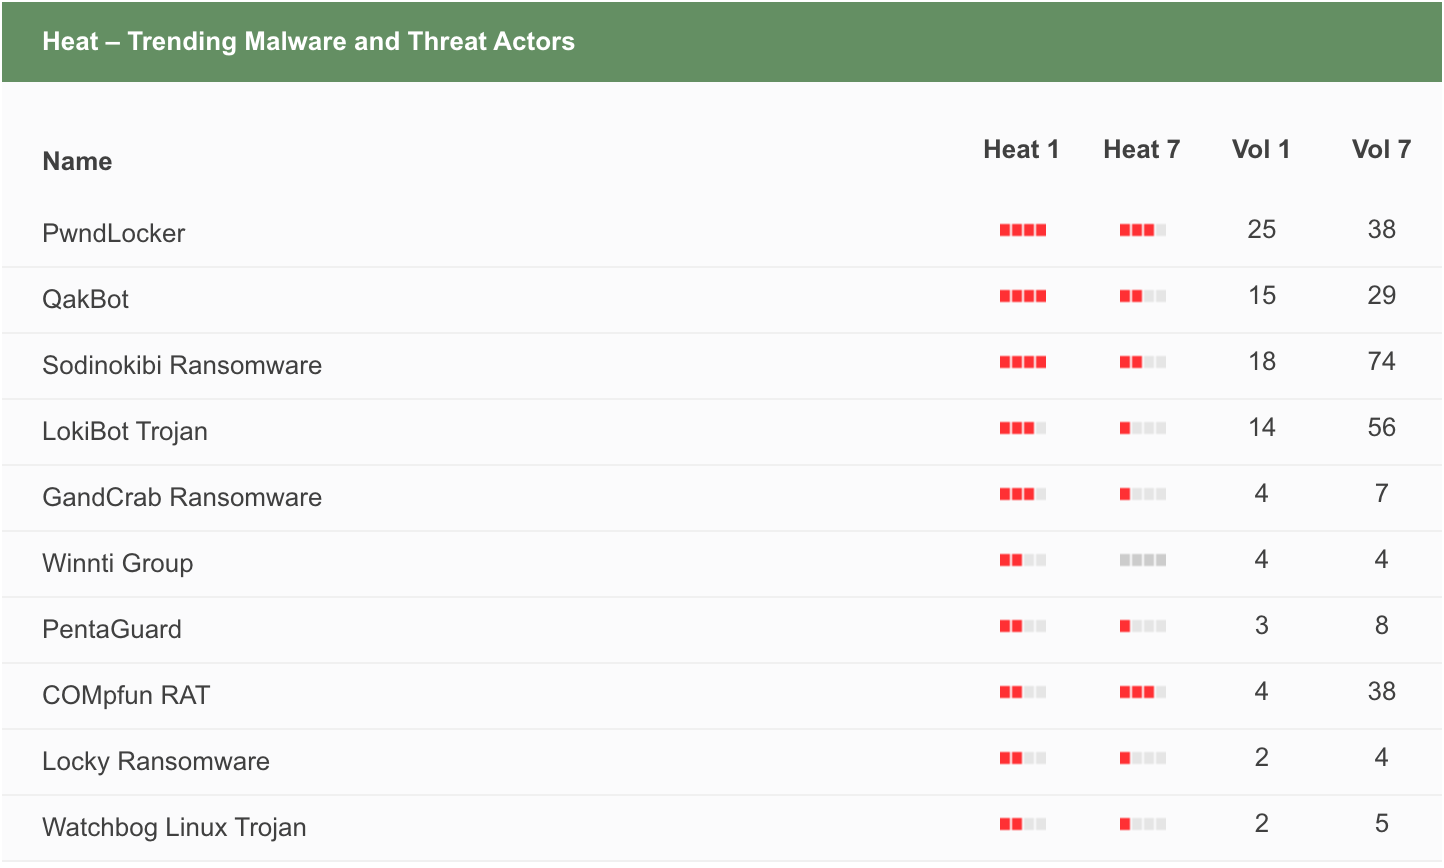
Task: Click Winnti Group Vol 7 value 4
Action: tap(1382, 559)
